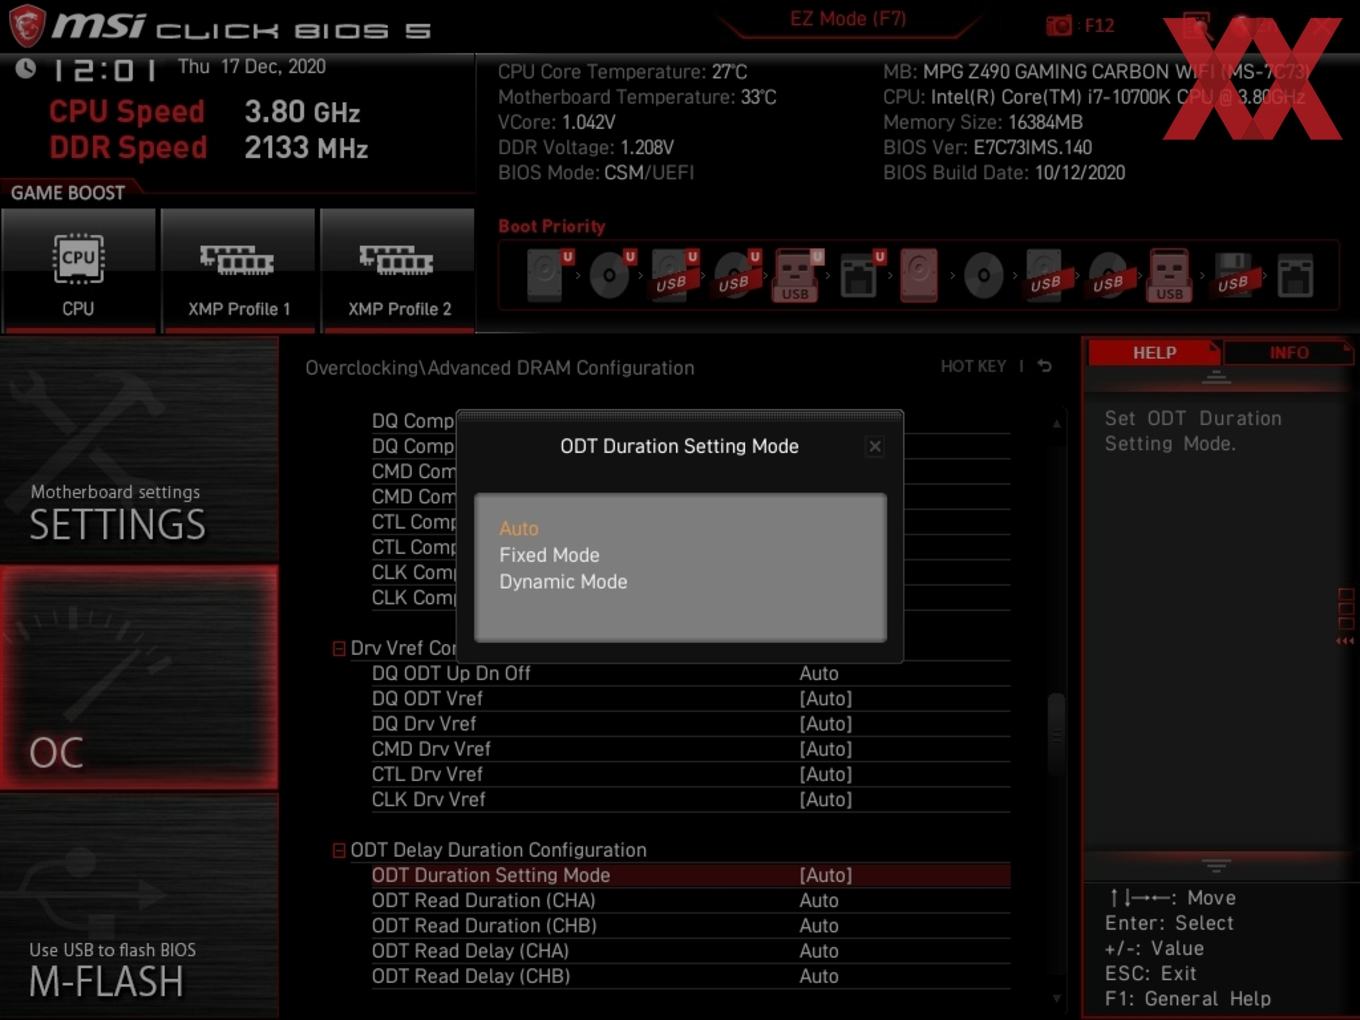Click the MSI dragon shield logo
The image size is (1360, 1020).
[27, 25]
